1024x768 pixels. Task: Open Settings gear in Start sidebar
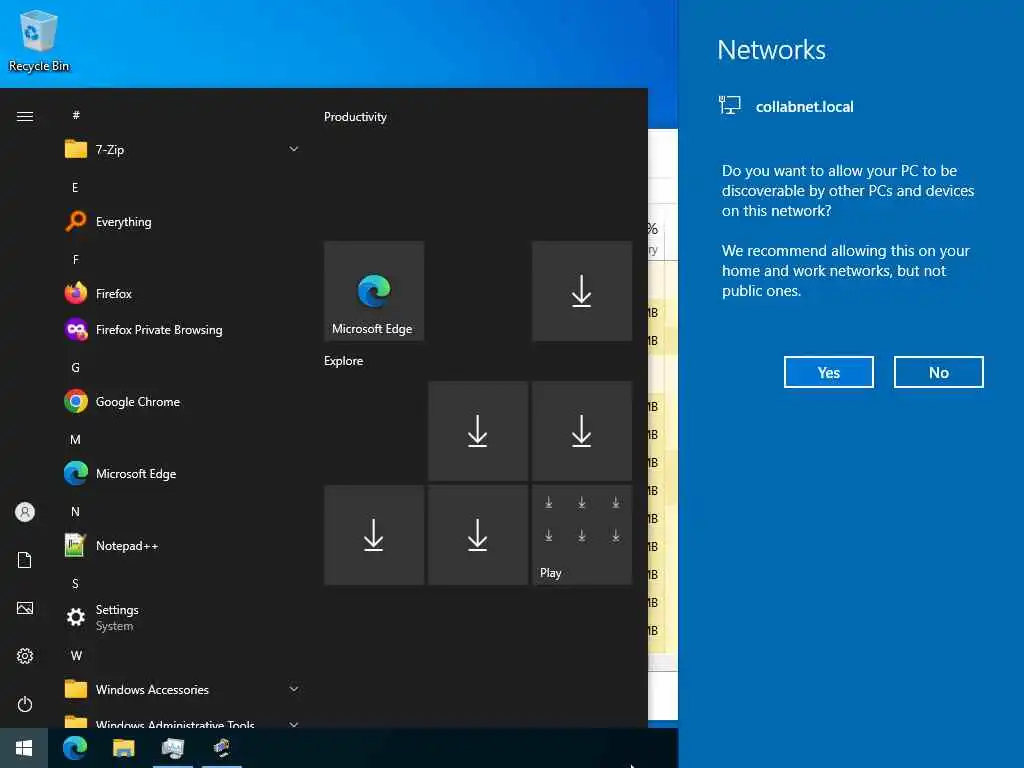(25, 656)
